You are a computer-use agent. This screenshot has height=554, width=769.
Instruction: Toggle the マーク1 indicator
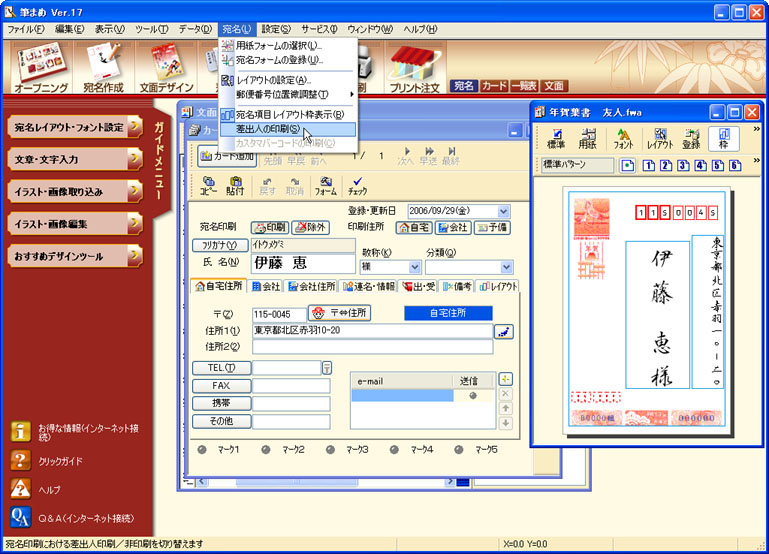point(202,450)
